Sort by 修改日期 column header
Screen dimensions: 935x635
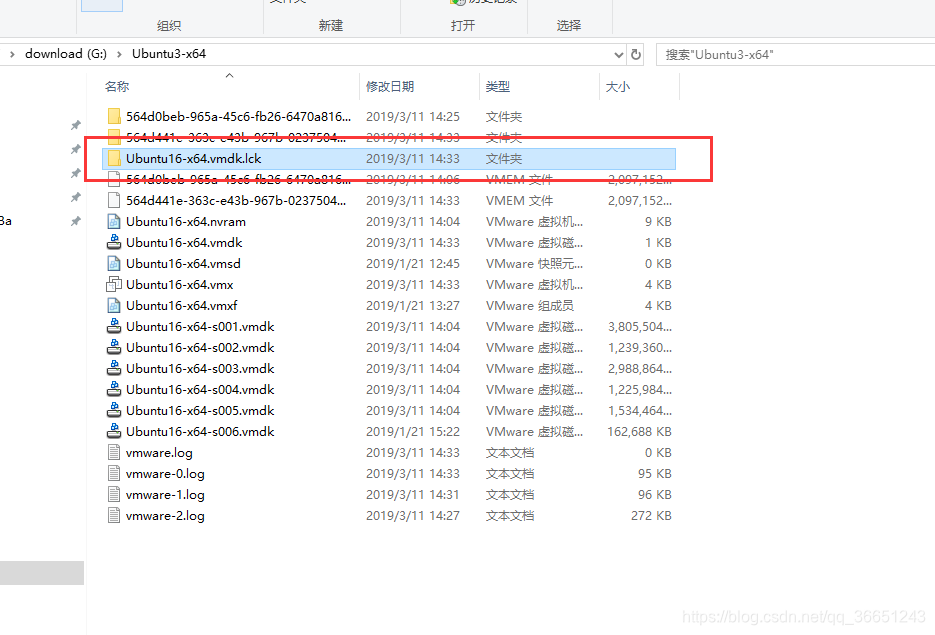(x=389, y=86)
